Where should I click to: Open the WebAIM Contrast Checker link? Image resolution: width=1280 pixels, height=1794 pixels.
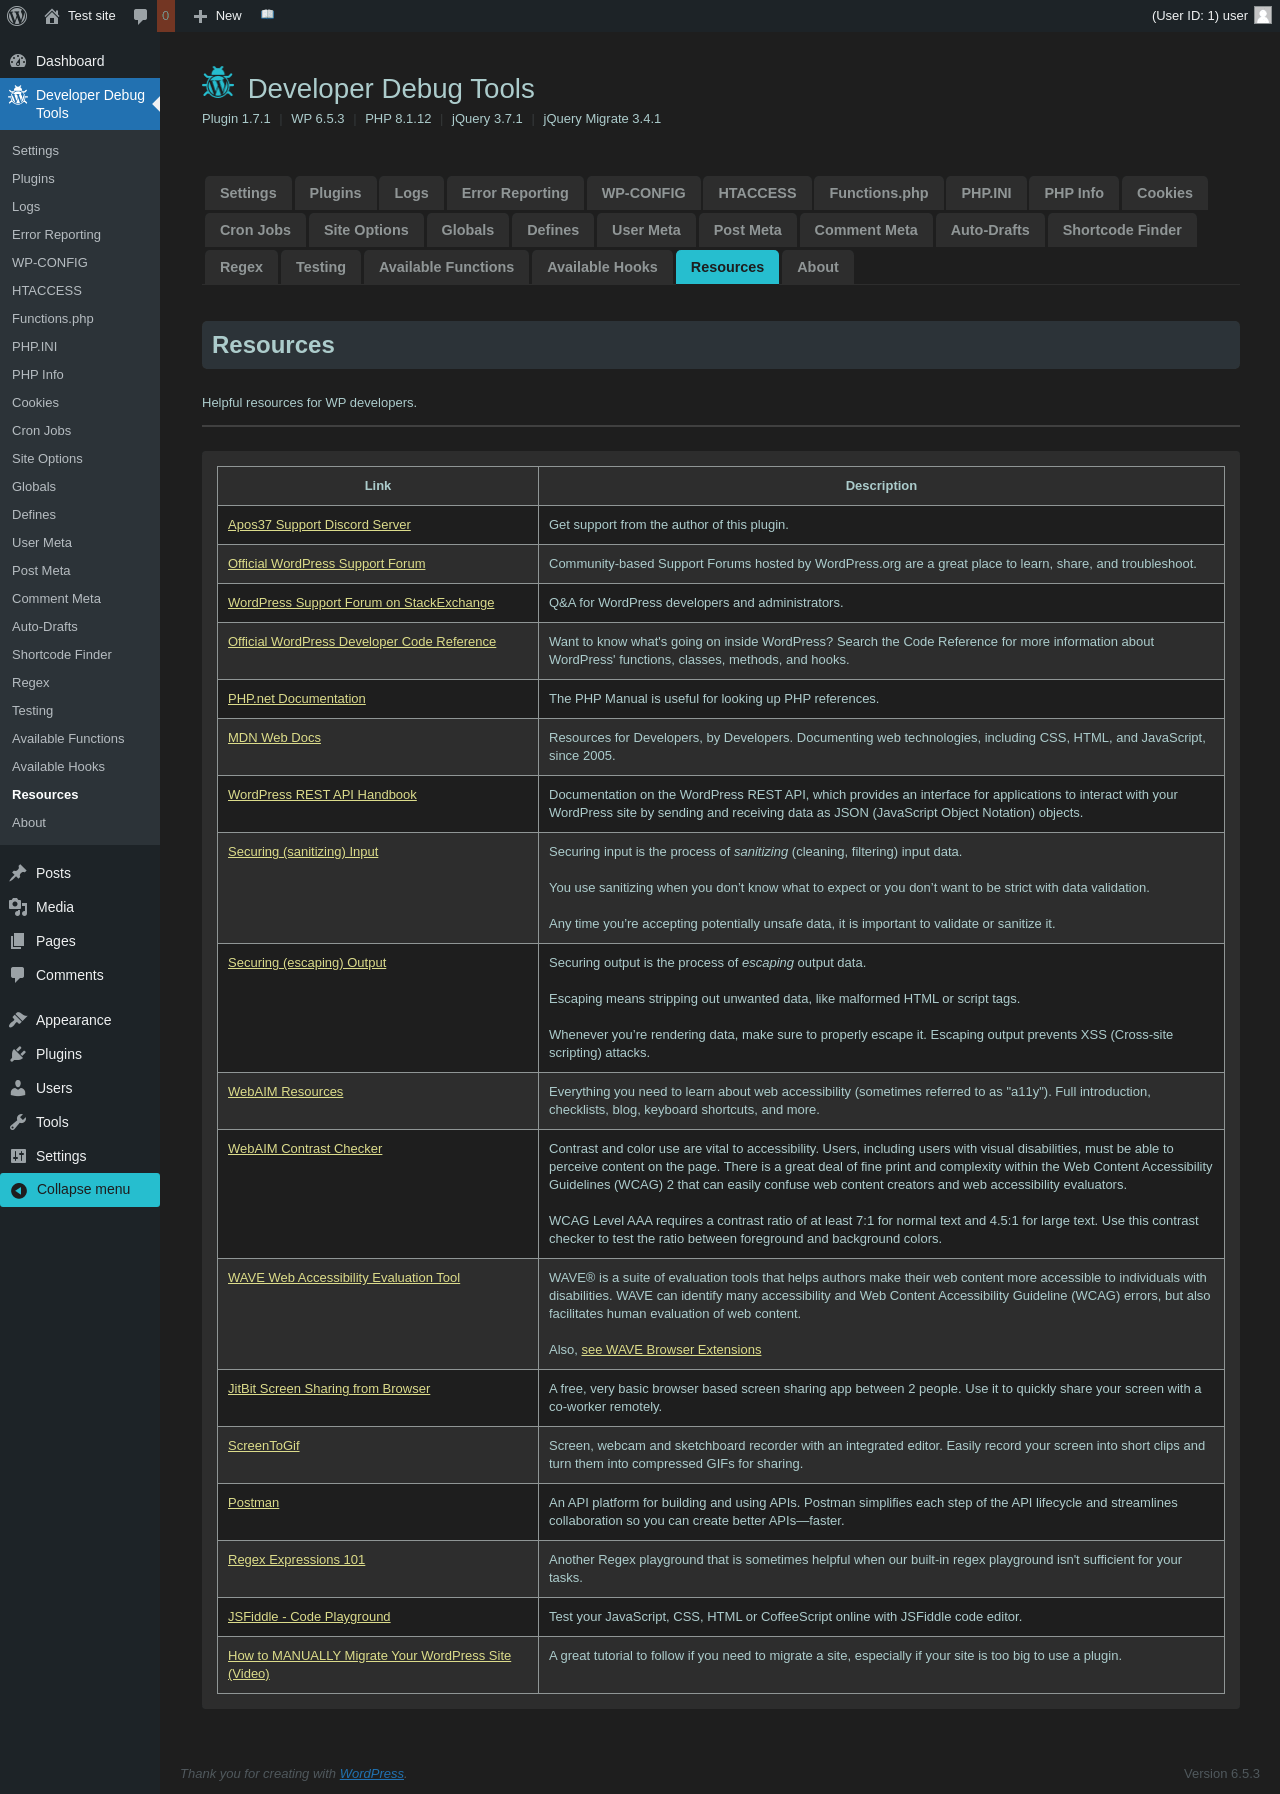305,1149
